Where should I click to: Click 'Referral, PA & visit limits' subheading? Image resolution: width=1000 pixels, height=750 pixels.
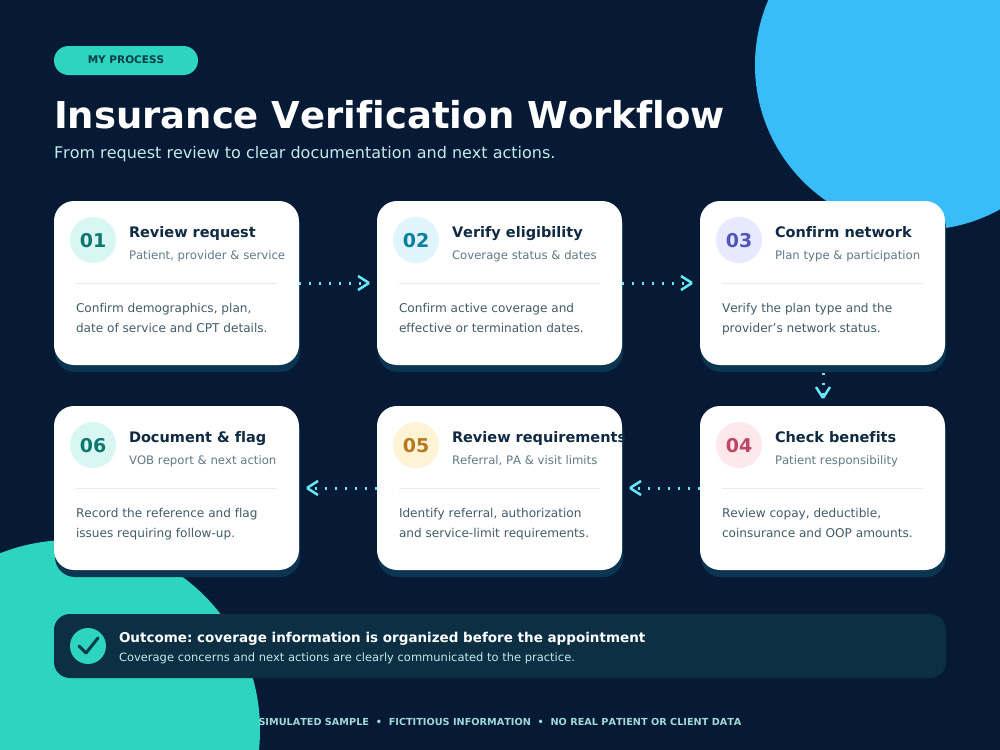524,460
